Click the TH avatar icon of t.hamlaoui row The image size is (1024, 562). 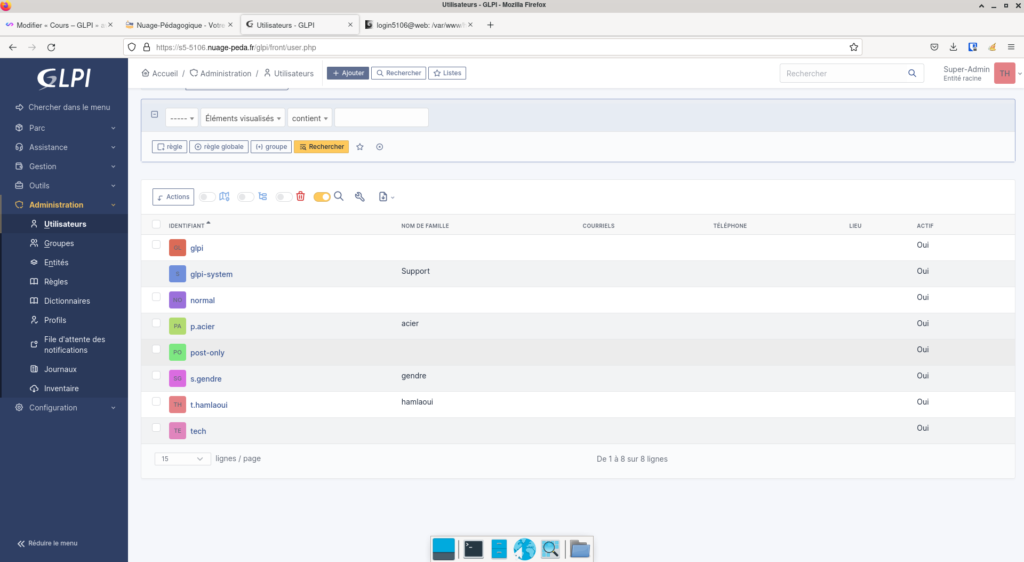point(177,405)
